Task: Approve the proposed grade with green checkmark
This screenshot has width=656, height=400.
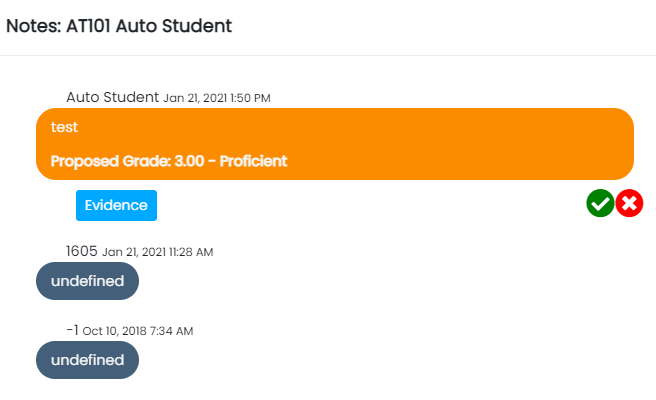Action: (600, 204)
